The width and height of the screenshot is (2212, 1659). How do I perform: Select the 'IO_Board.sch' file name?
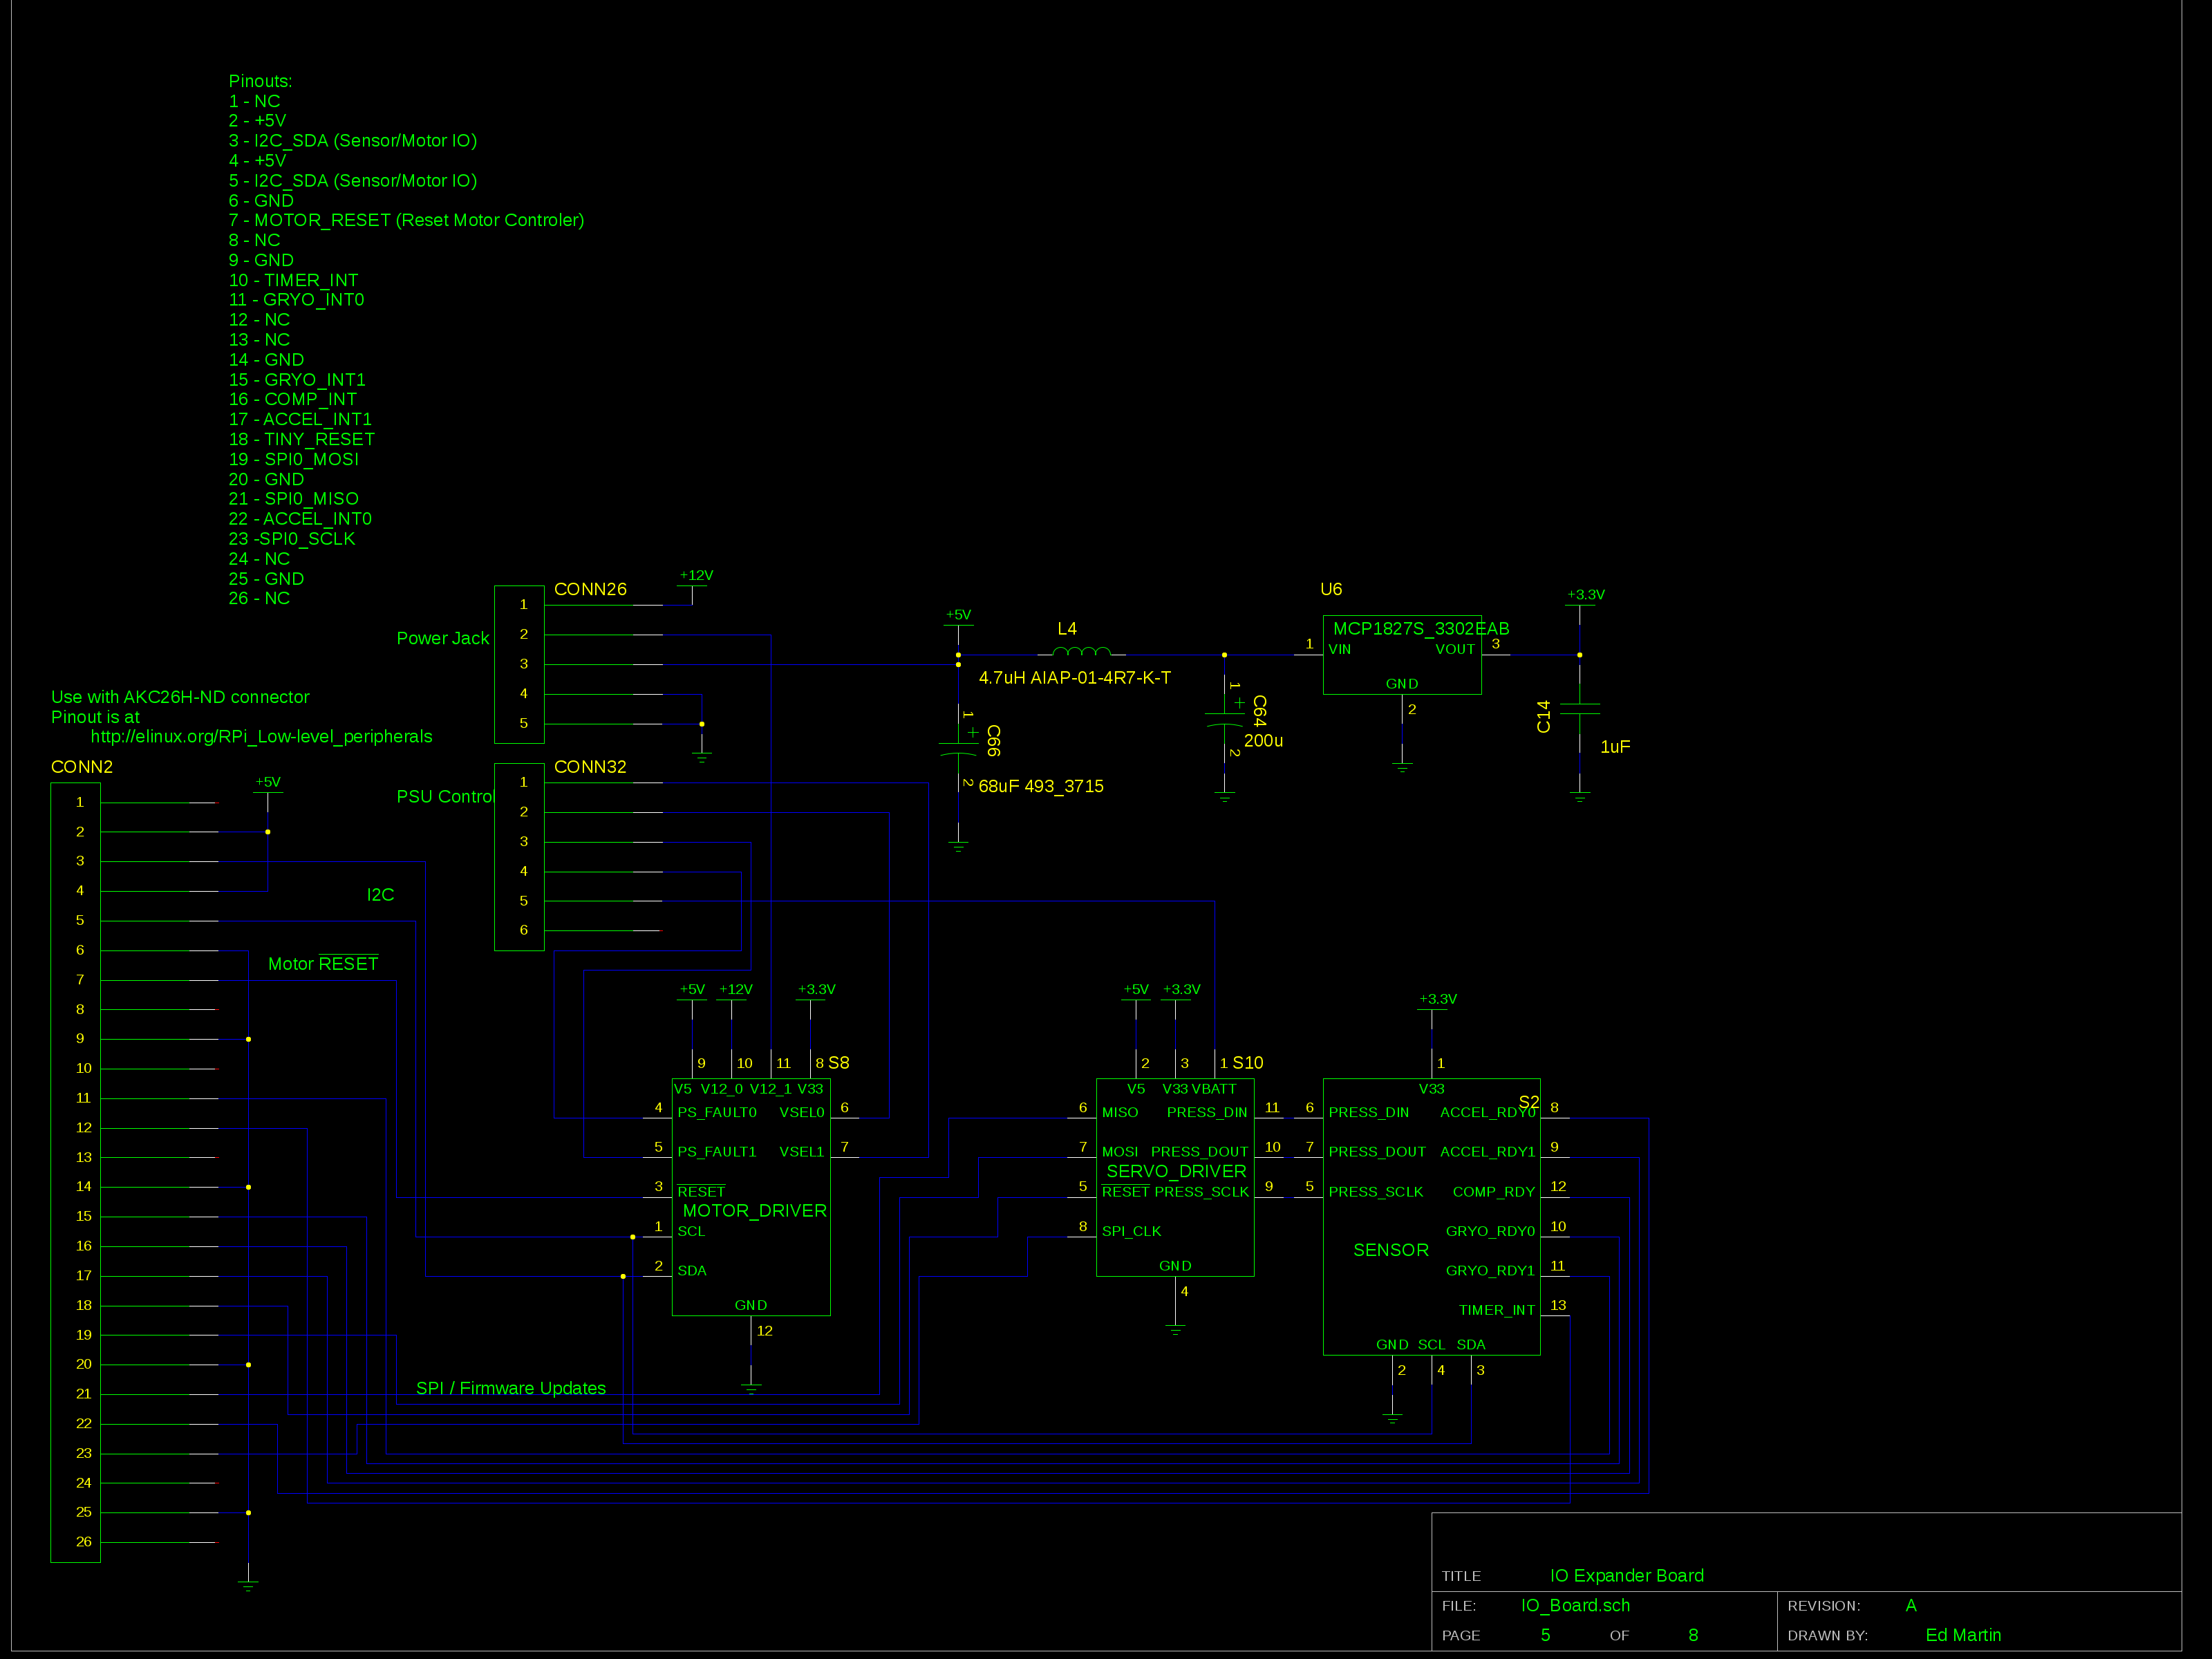[1575, 1605]
